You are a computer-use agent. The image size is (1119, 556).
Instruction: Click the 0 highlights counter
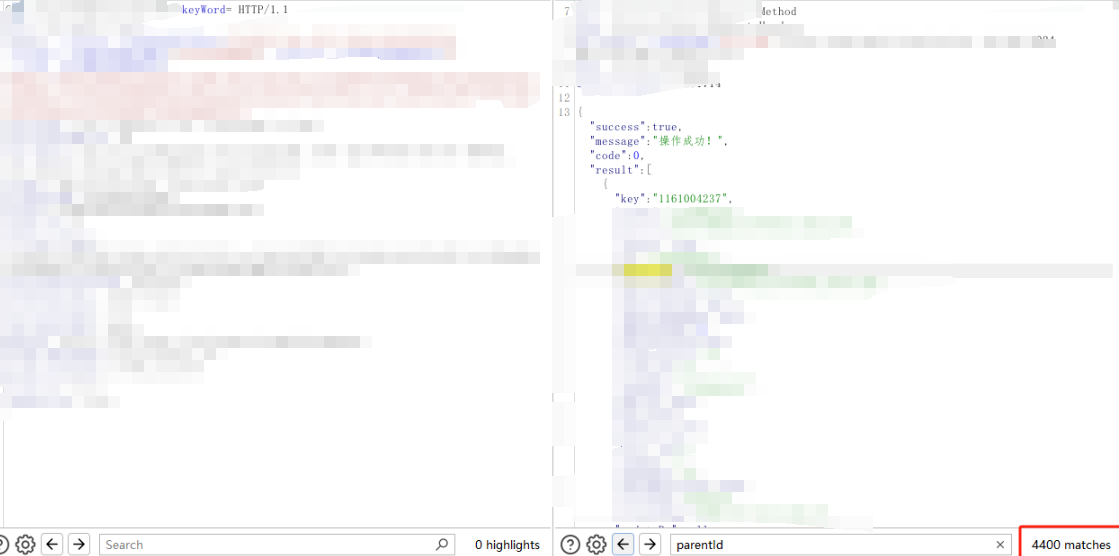pyautogui.click(x=507, y=545)
